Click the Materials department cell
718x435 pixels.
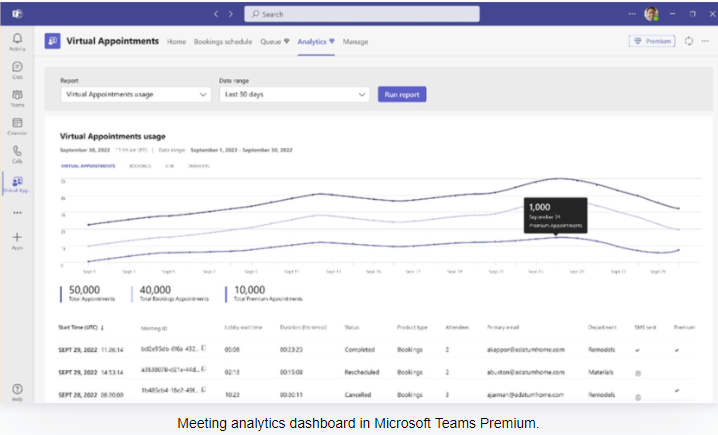point(600,372)
